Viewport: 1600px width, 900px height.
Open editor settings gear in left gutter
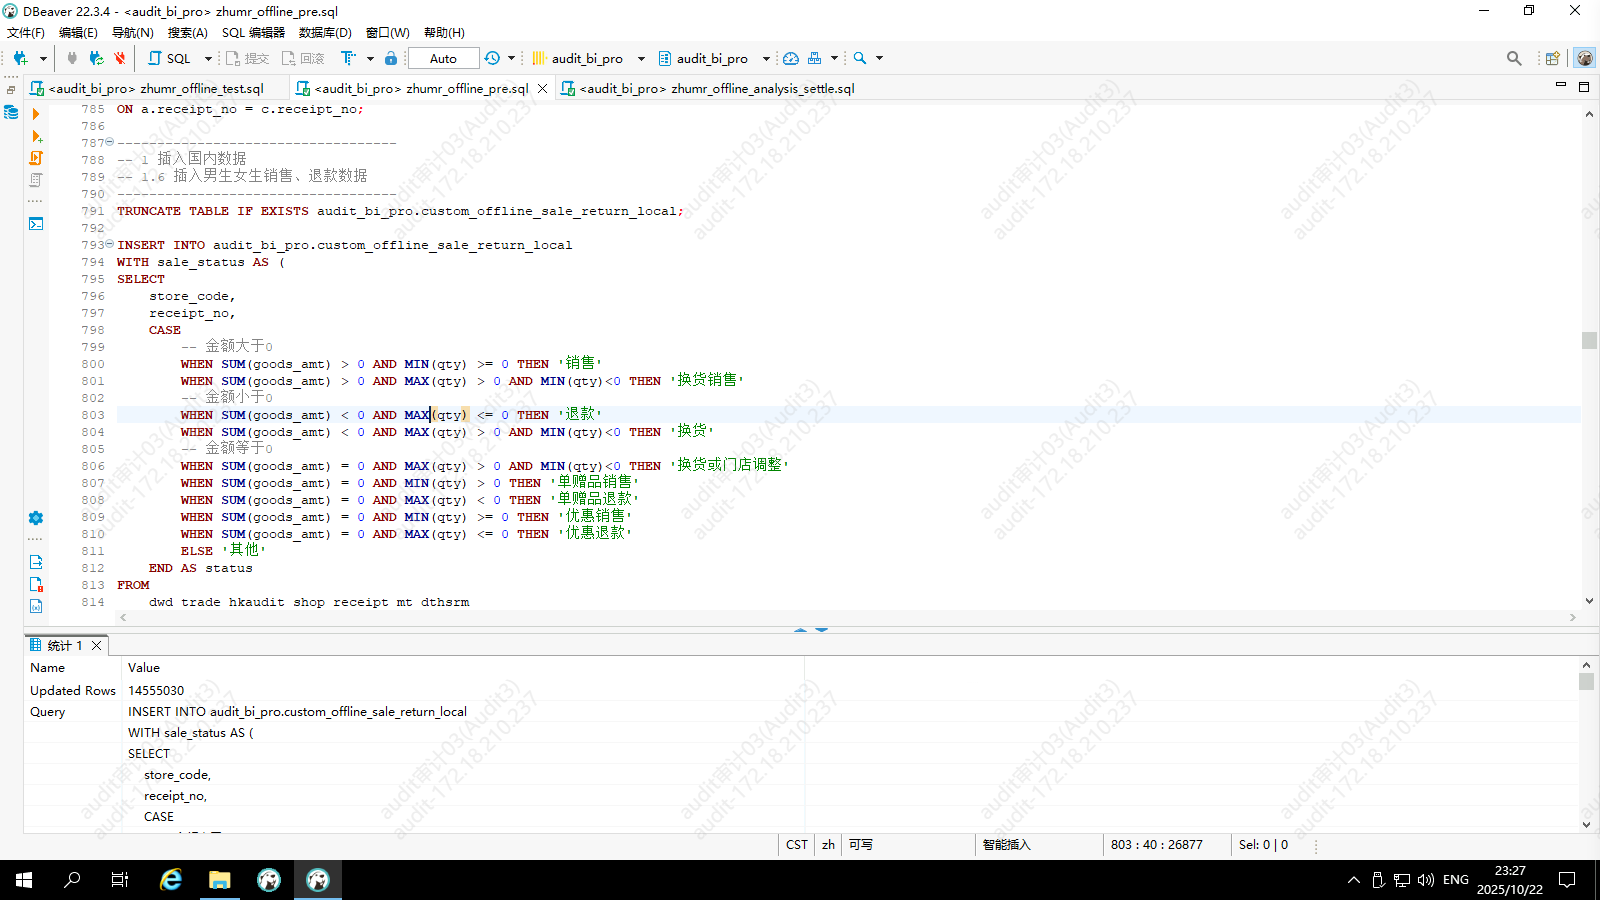point(36,518)
